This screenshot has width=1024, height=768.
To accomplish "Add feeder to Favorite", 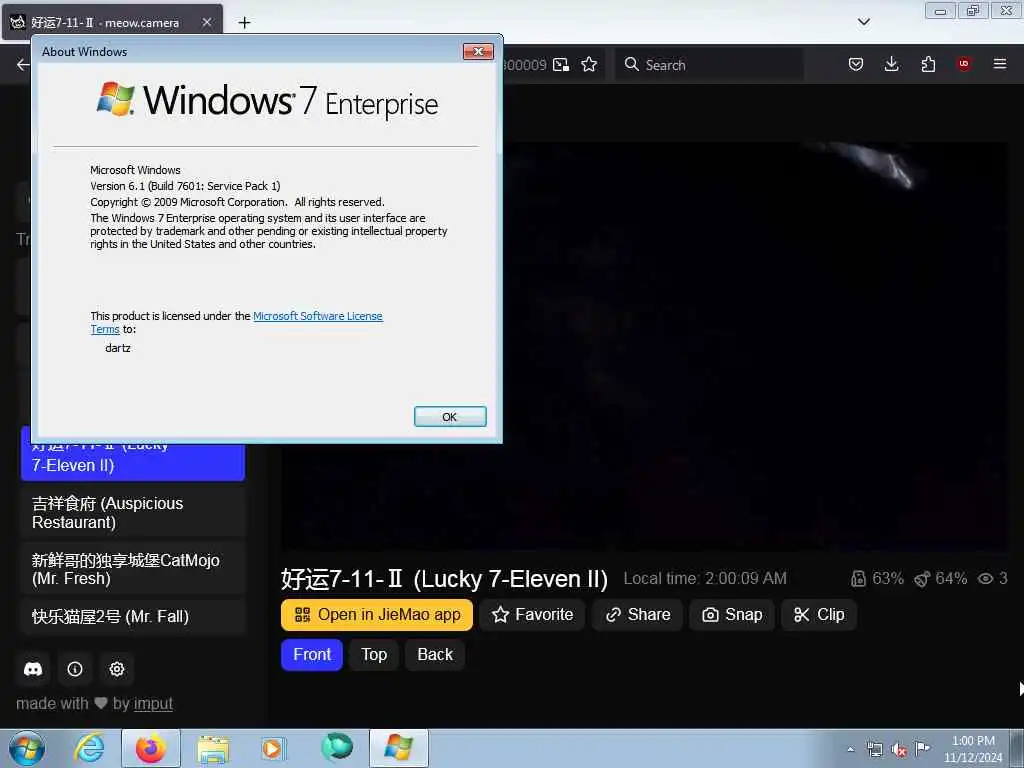I will click(533, 615).
